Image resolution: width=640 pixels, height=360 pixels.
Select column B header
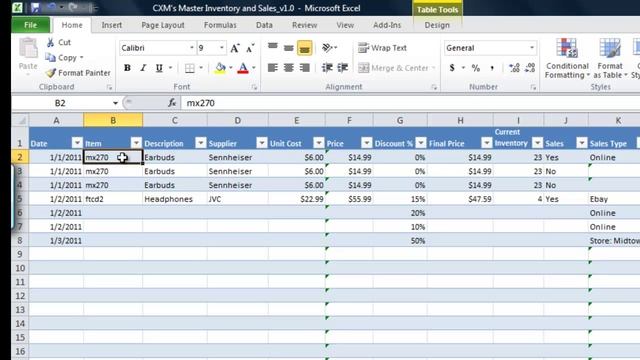113,120
